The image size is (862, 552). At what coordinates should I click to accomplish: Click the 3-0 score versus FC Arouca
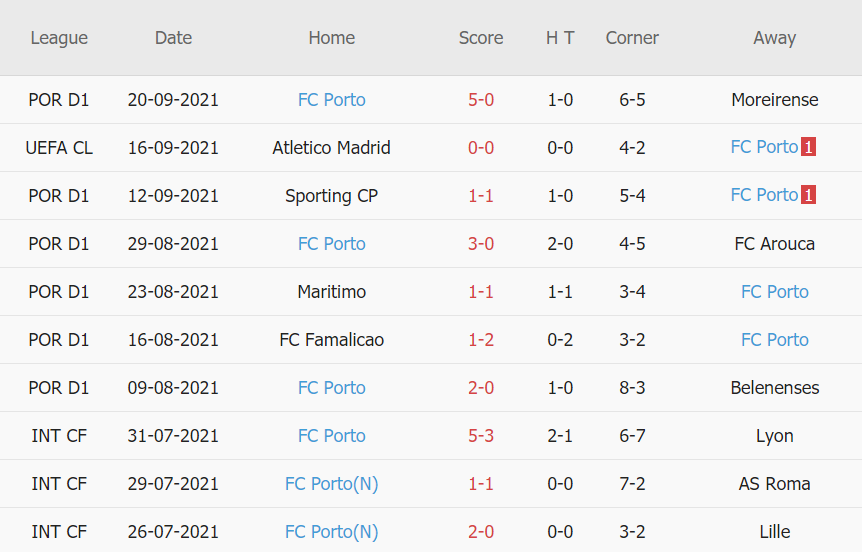tap(481, 244)
